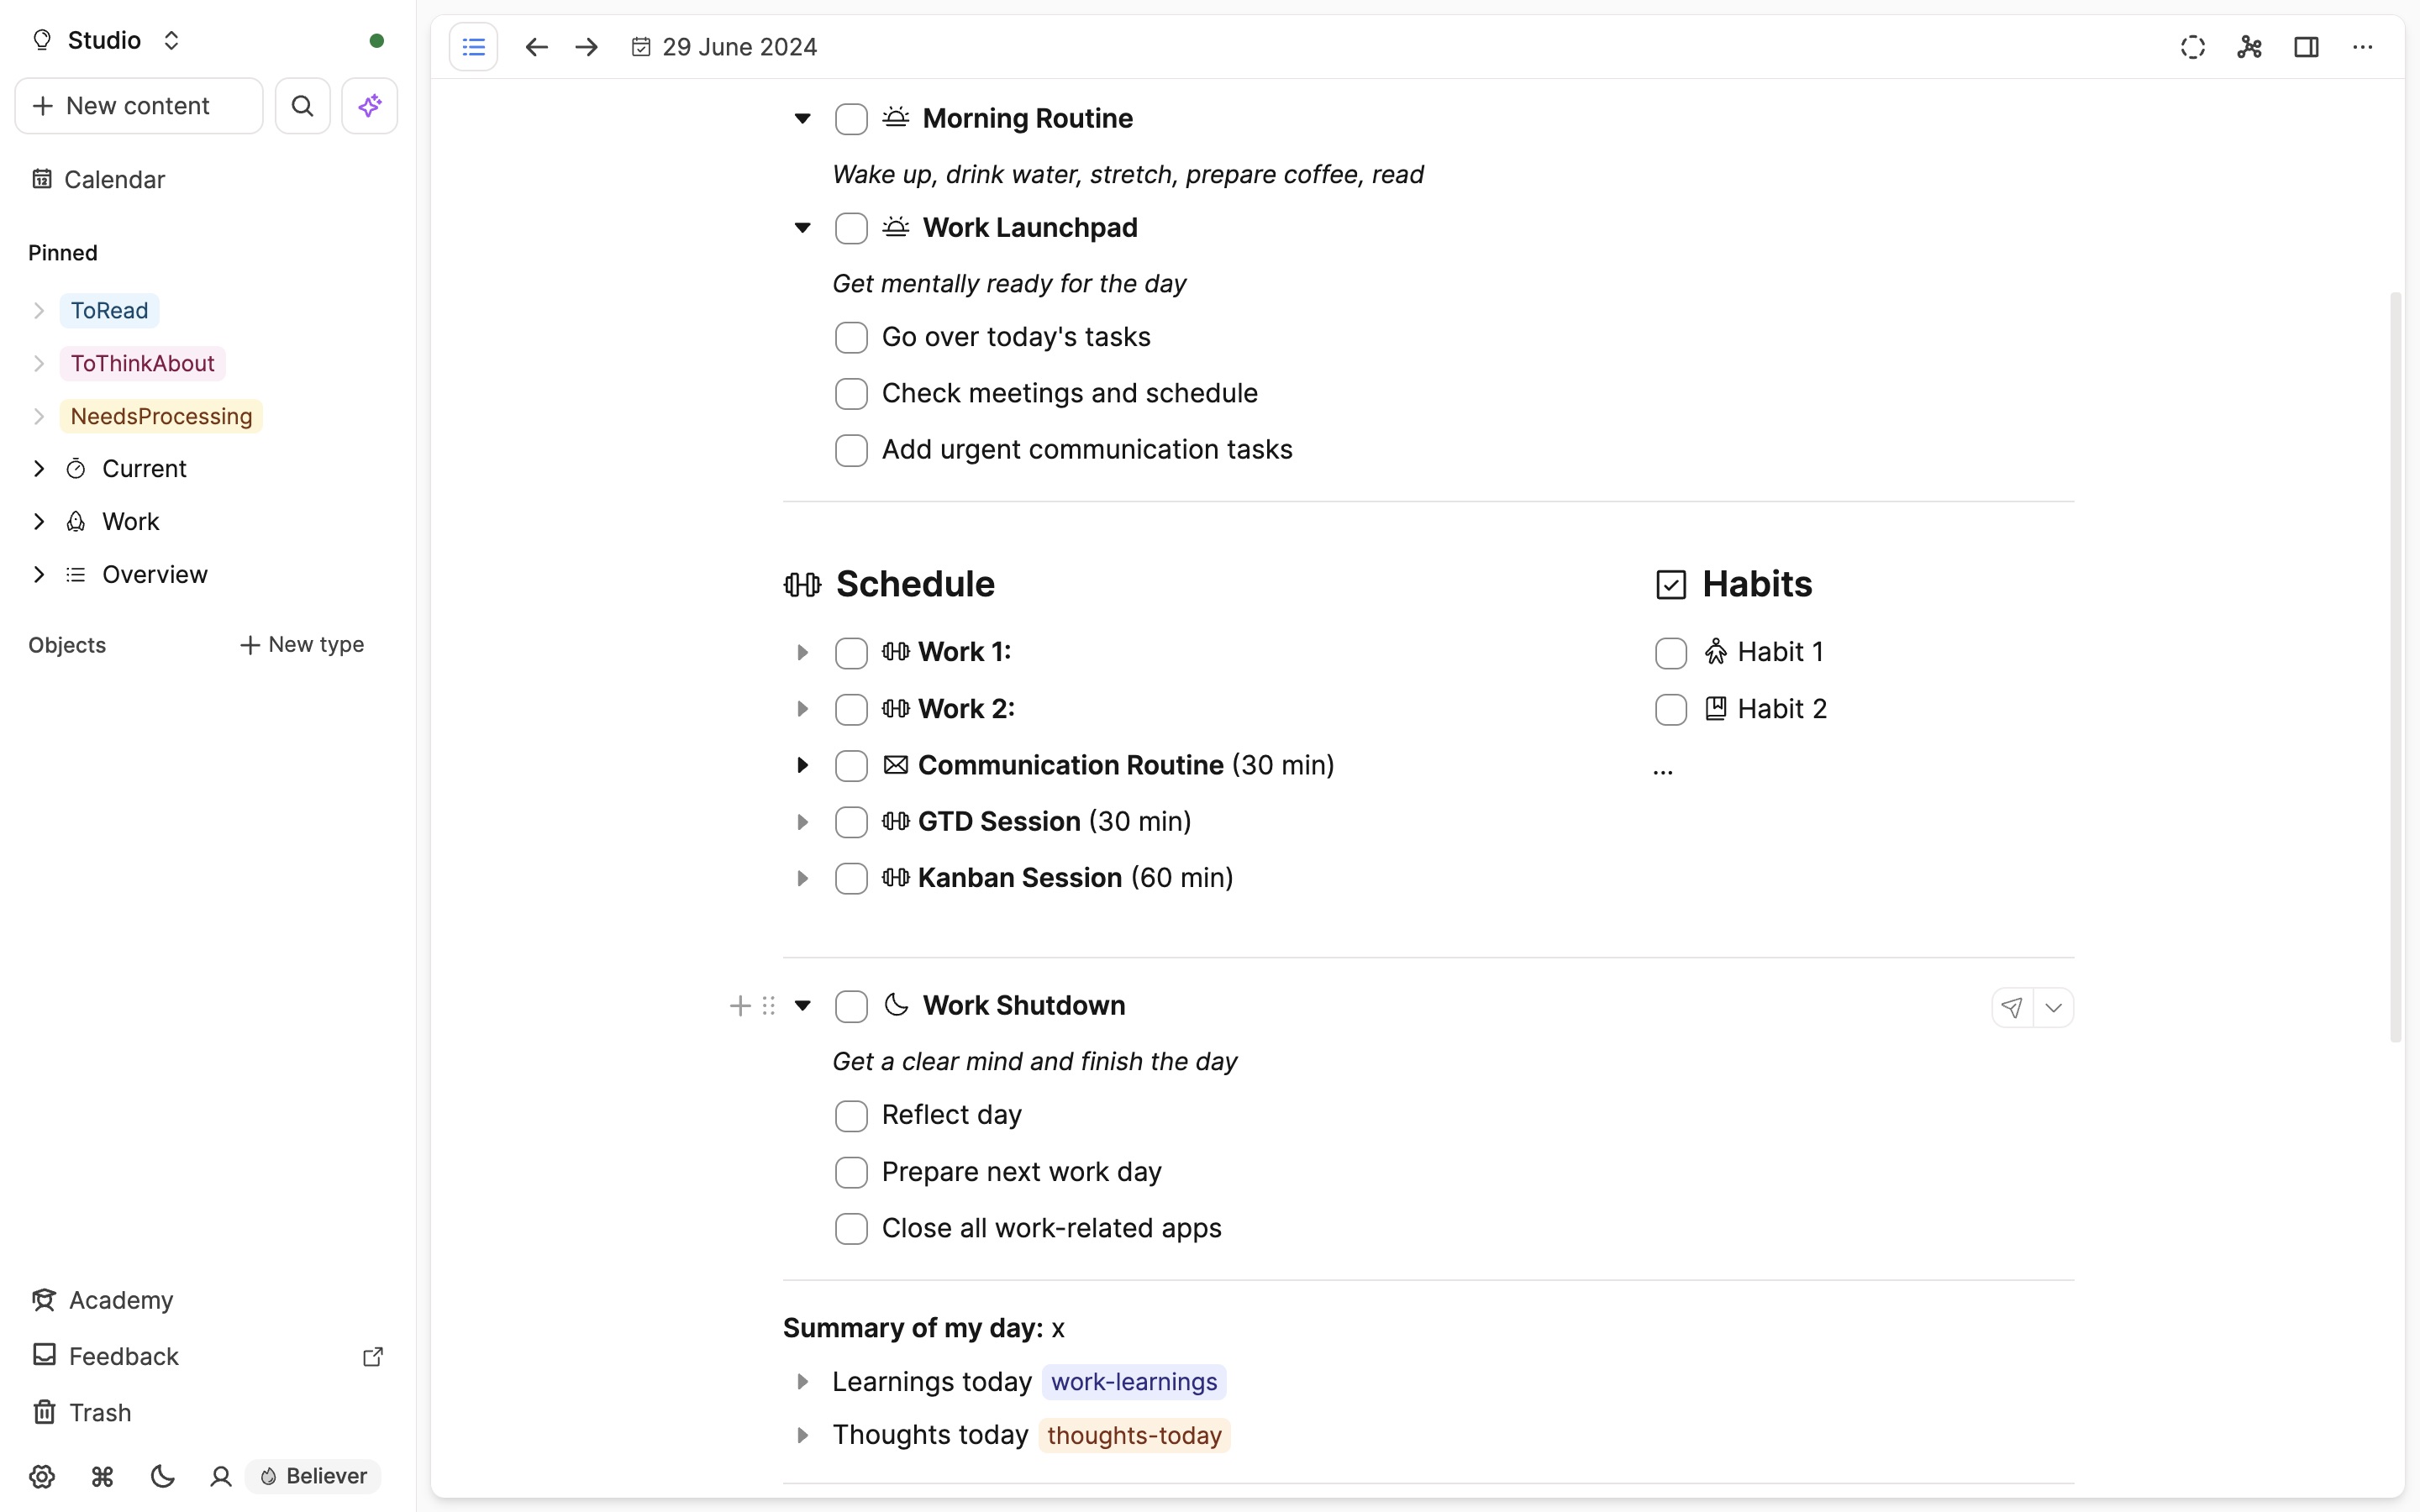The width and height of the screenshot is (2420, 1512).
Task: Tick Close all work-related apps
Action: click(x=851, y=1229)
